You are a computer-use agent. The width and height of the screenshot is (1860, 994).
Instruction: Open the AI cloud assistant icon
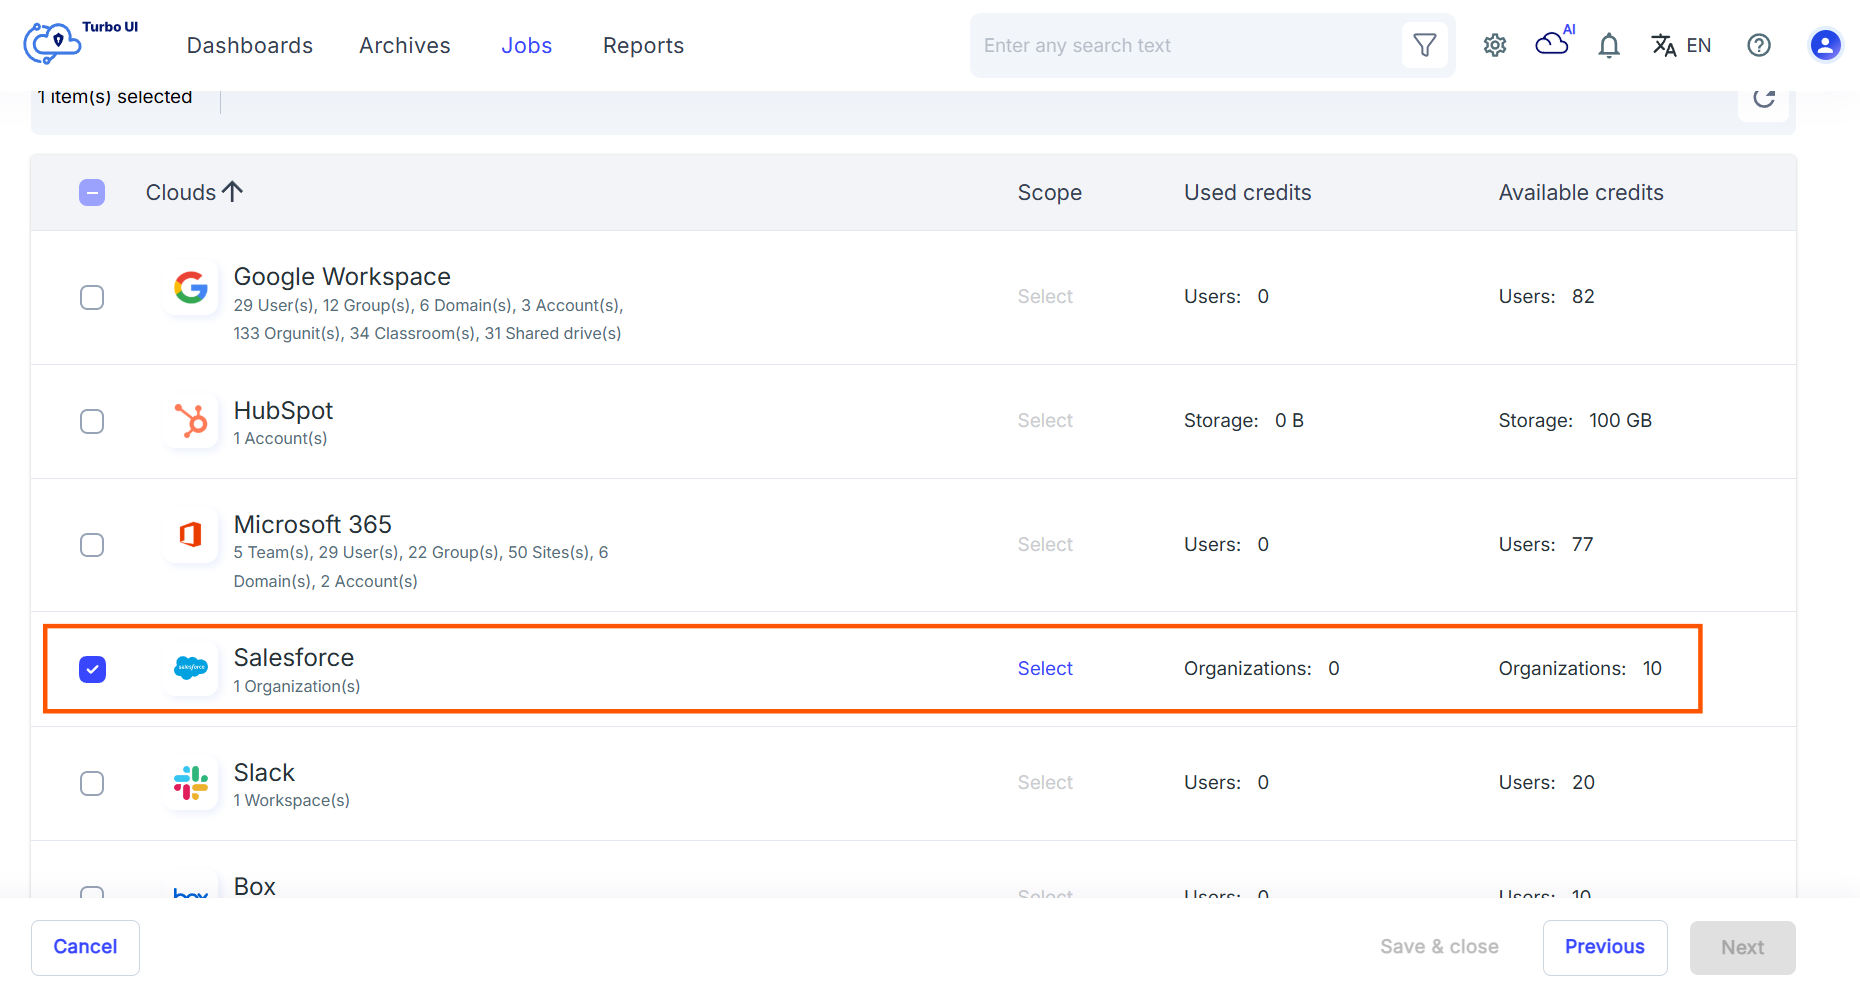pos(1554,42)
